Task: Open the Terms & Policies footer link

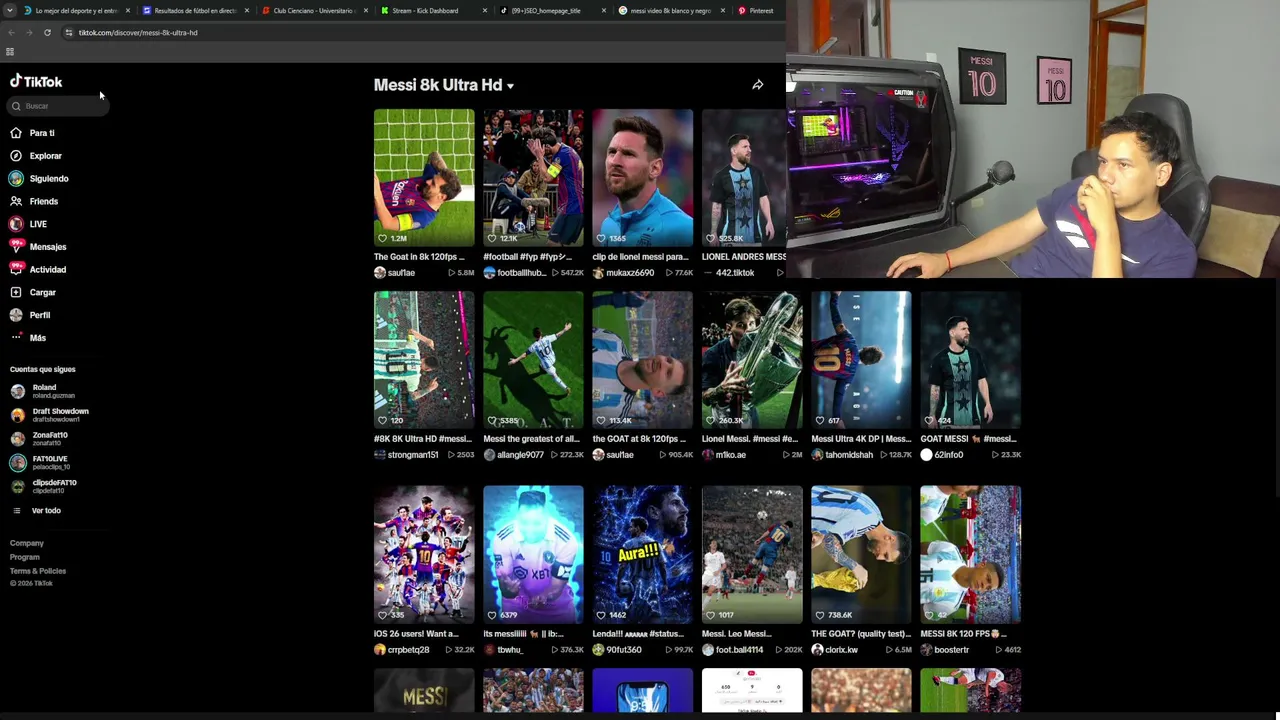Action: (x=38, y=571)
